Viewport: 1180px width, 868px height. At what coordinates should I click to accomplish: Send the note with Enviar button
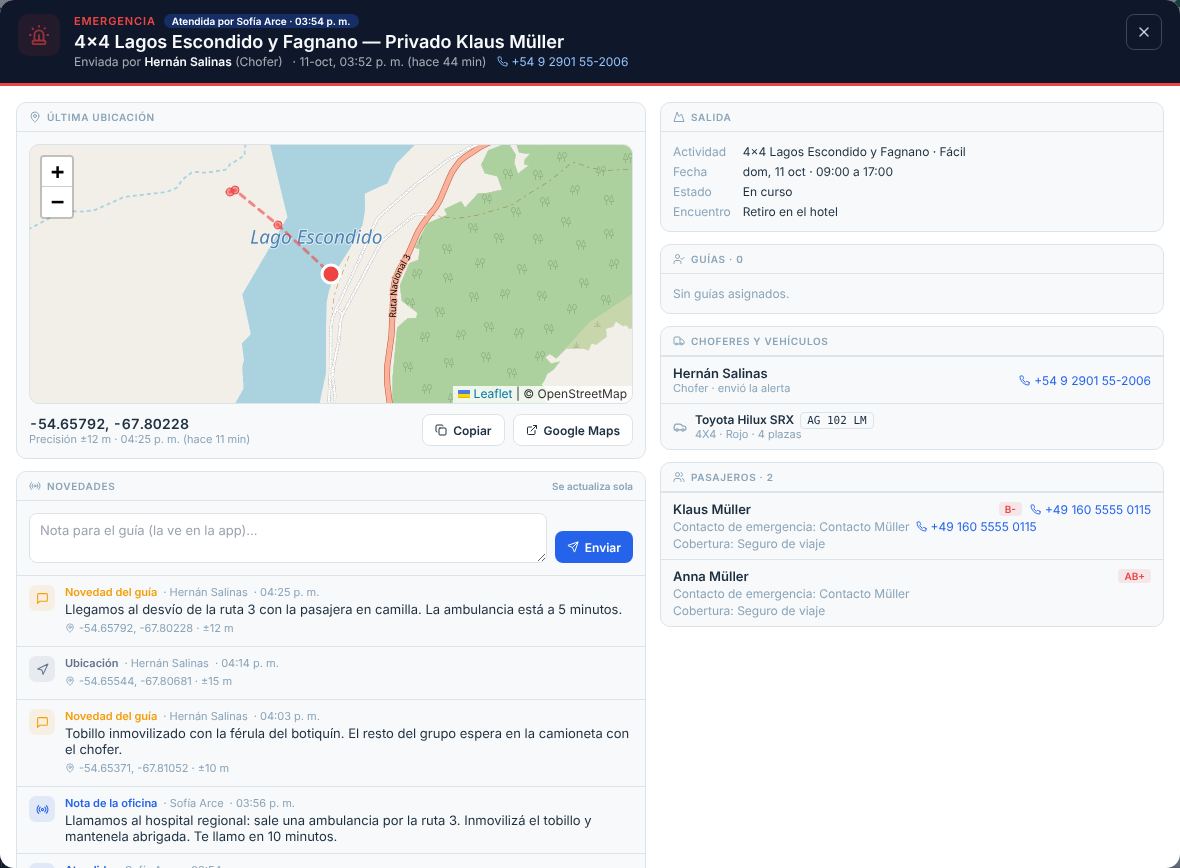[594, 547]
